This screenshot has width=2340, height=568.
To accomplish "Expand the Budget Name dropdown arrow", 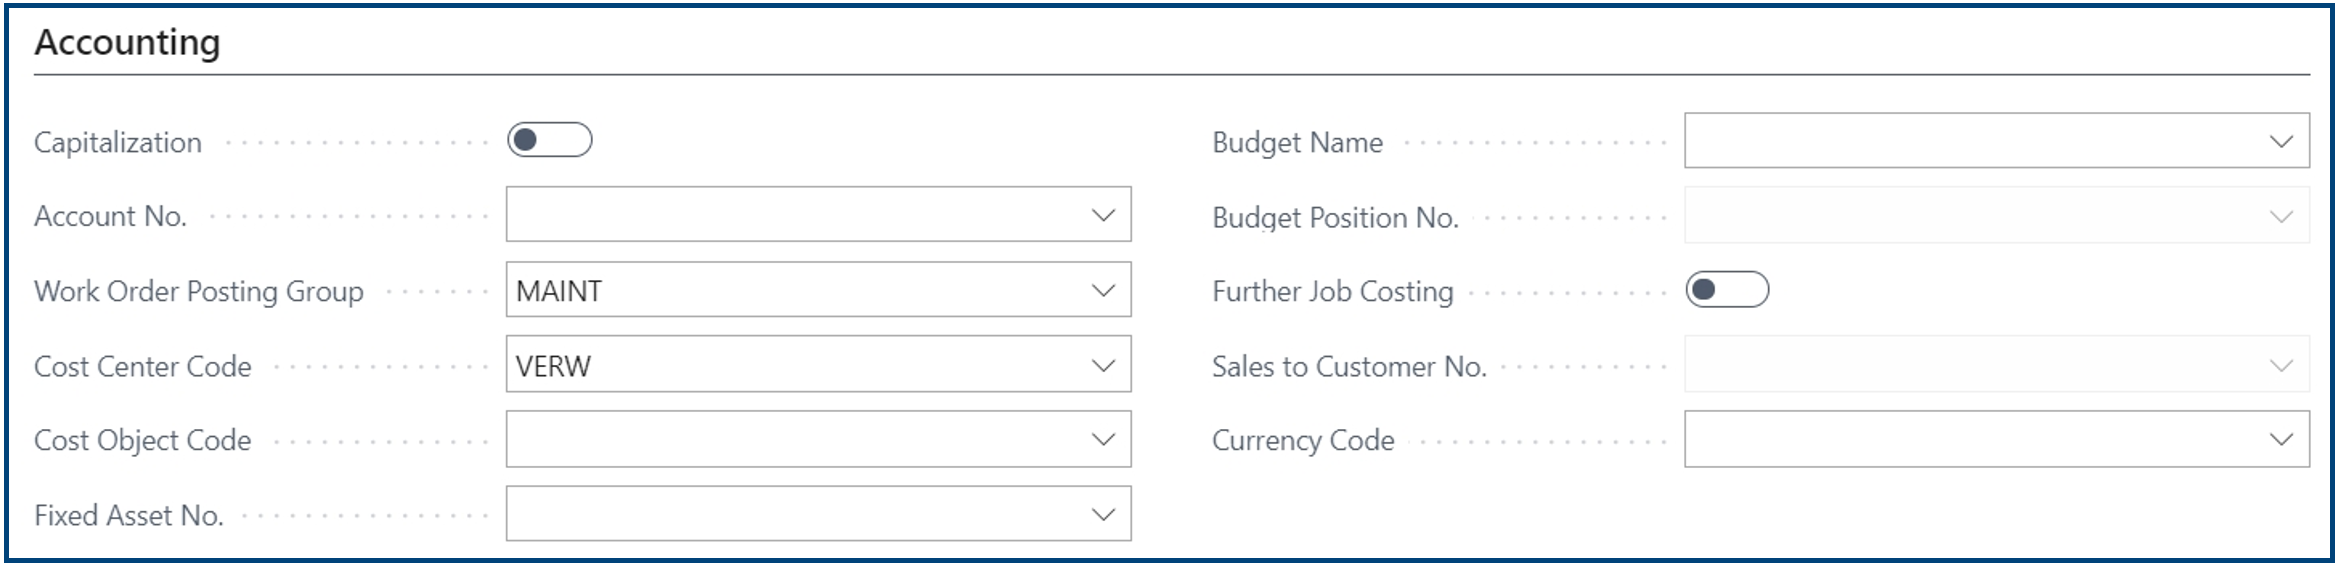I will (x=2281, y=141).
